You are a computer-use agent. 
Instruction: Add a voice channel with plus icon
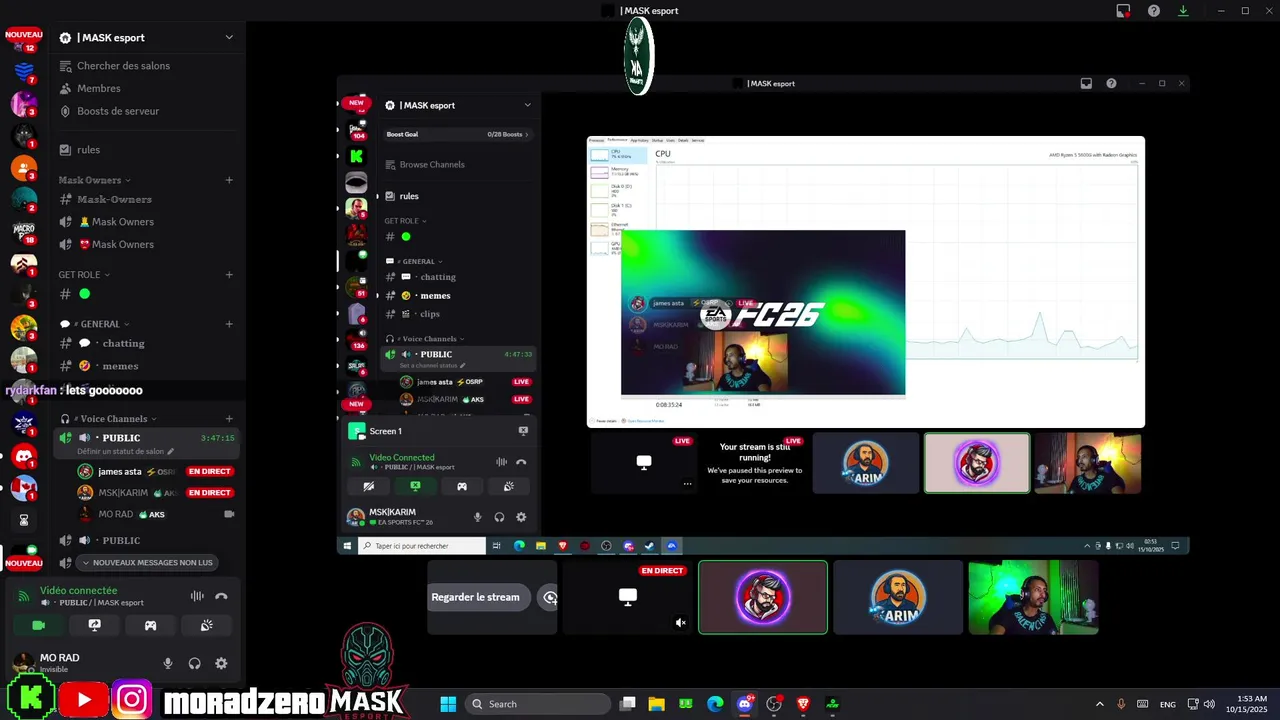pyautogui.click(x=229, y=419)
